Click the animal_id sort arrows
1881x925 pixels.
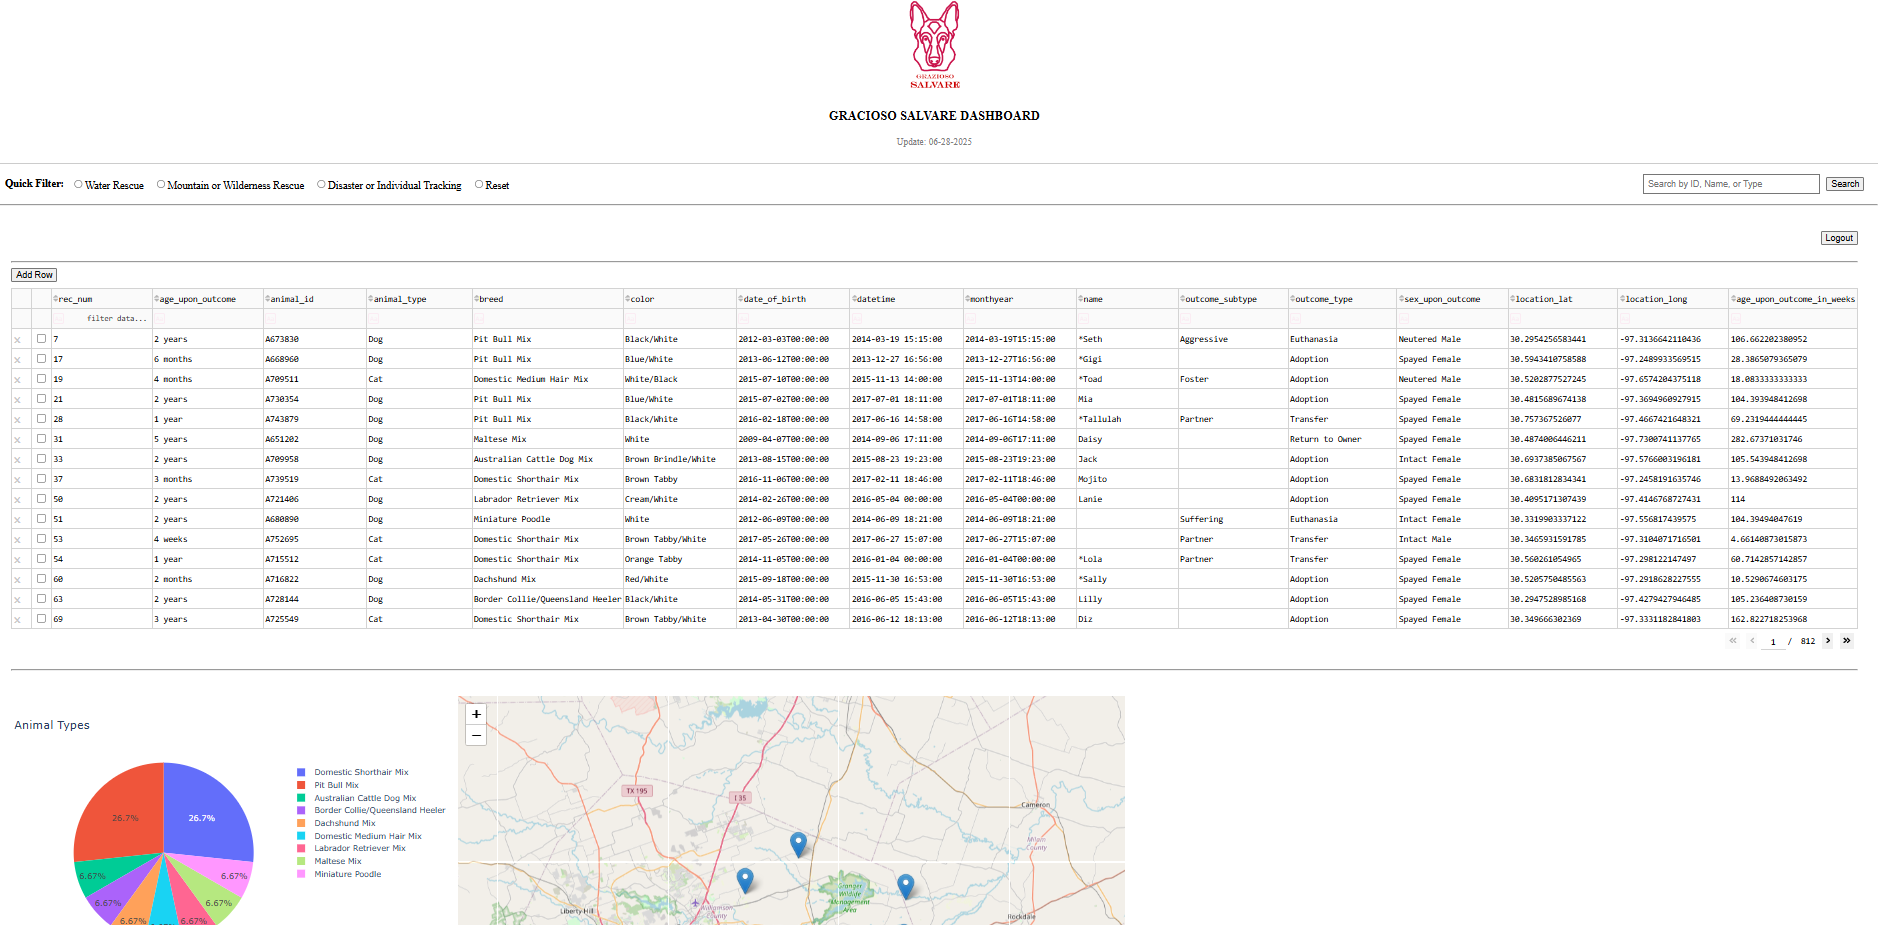click(x=268, y=299)
